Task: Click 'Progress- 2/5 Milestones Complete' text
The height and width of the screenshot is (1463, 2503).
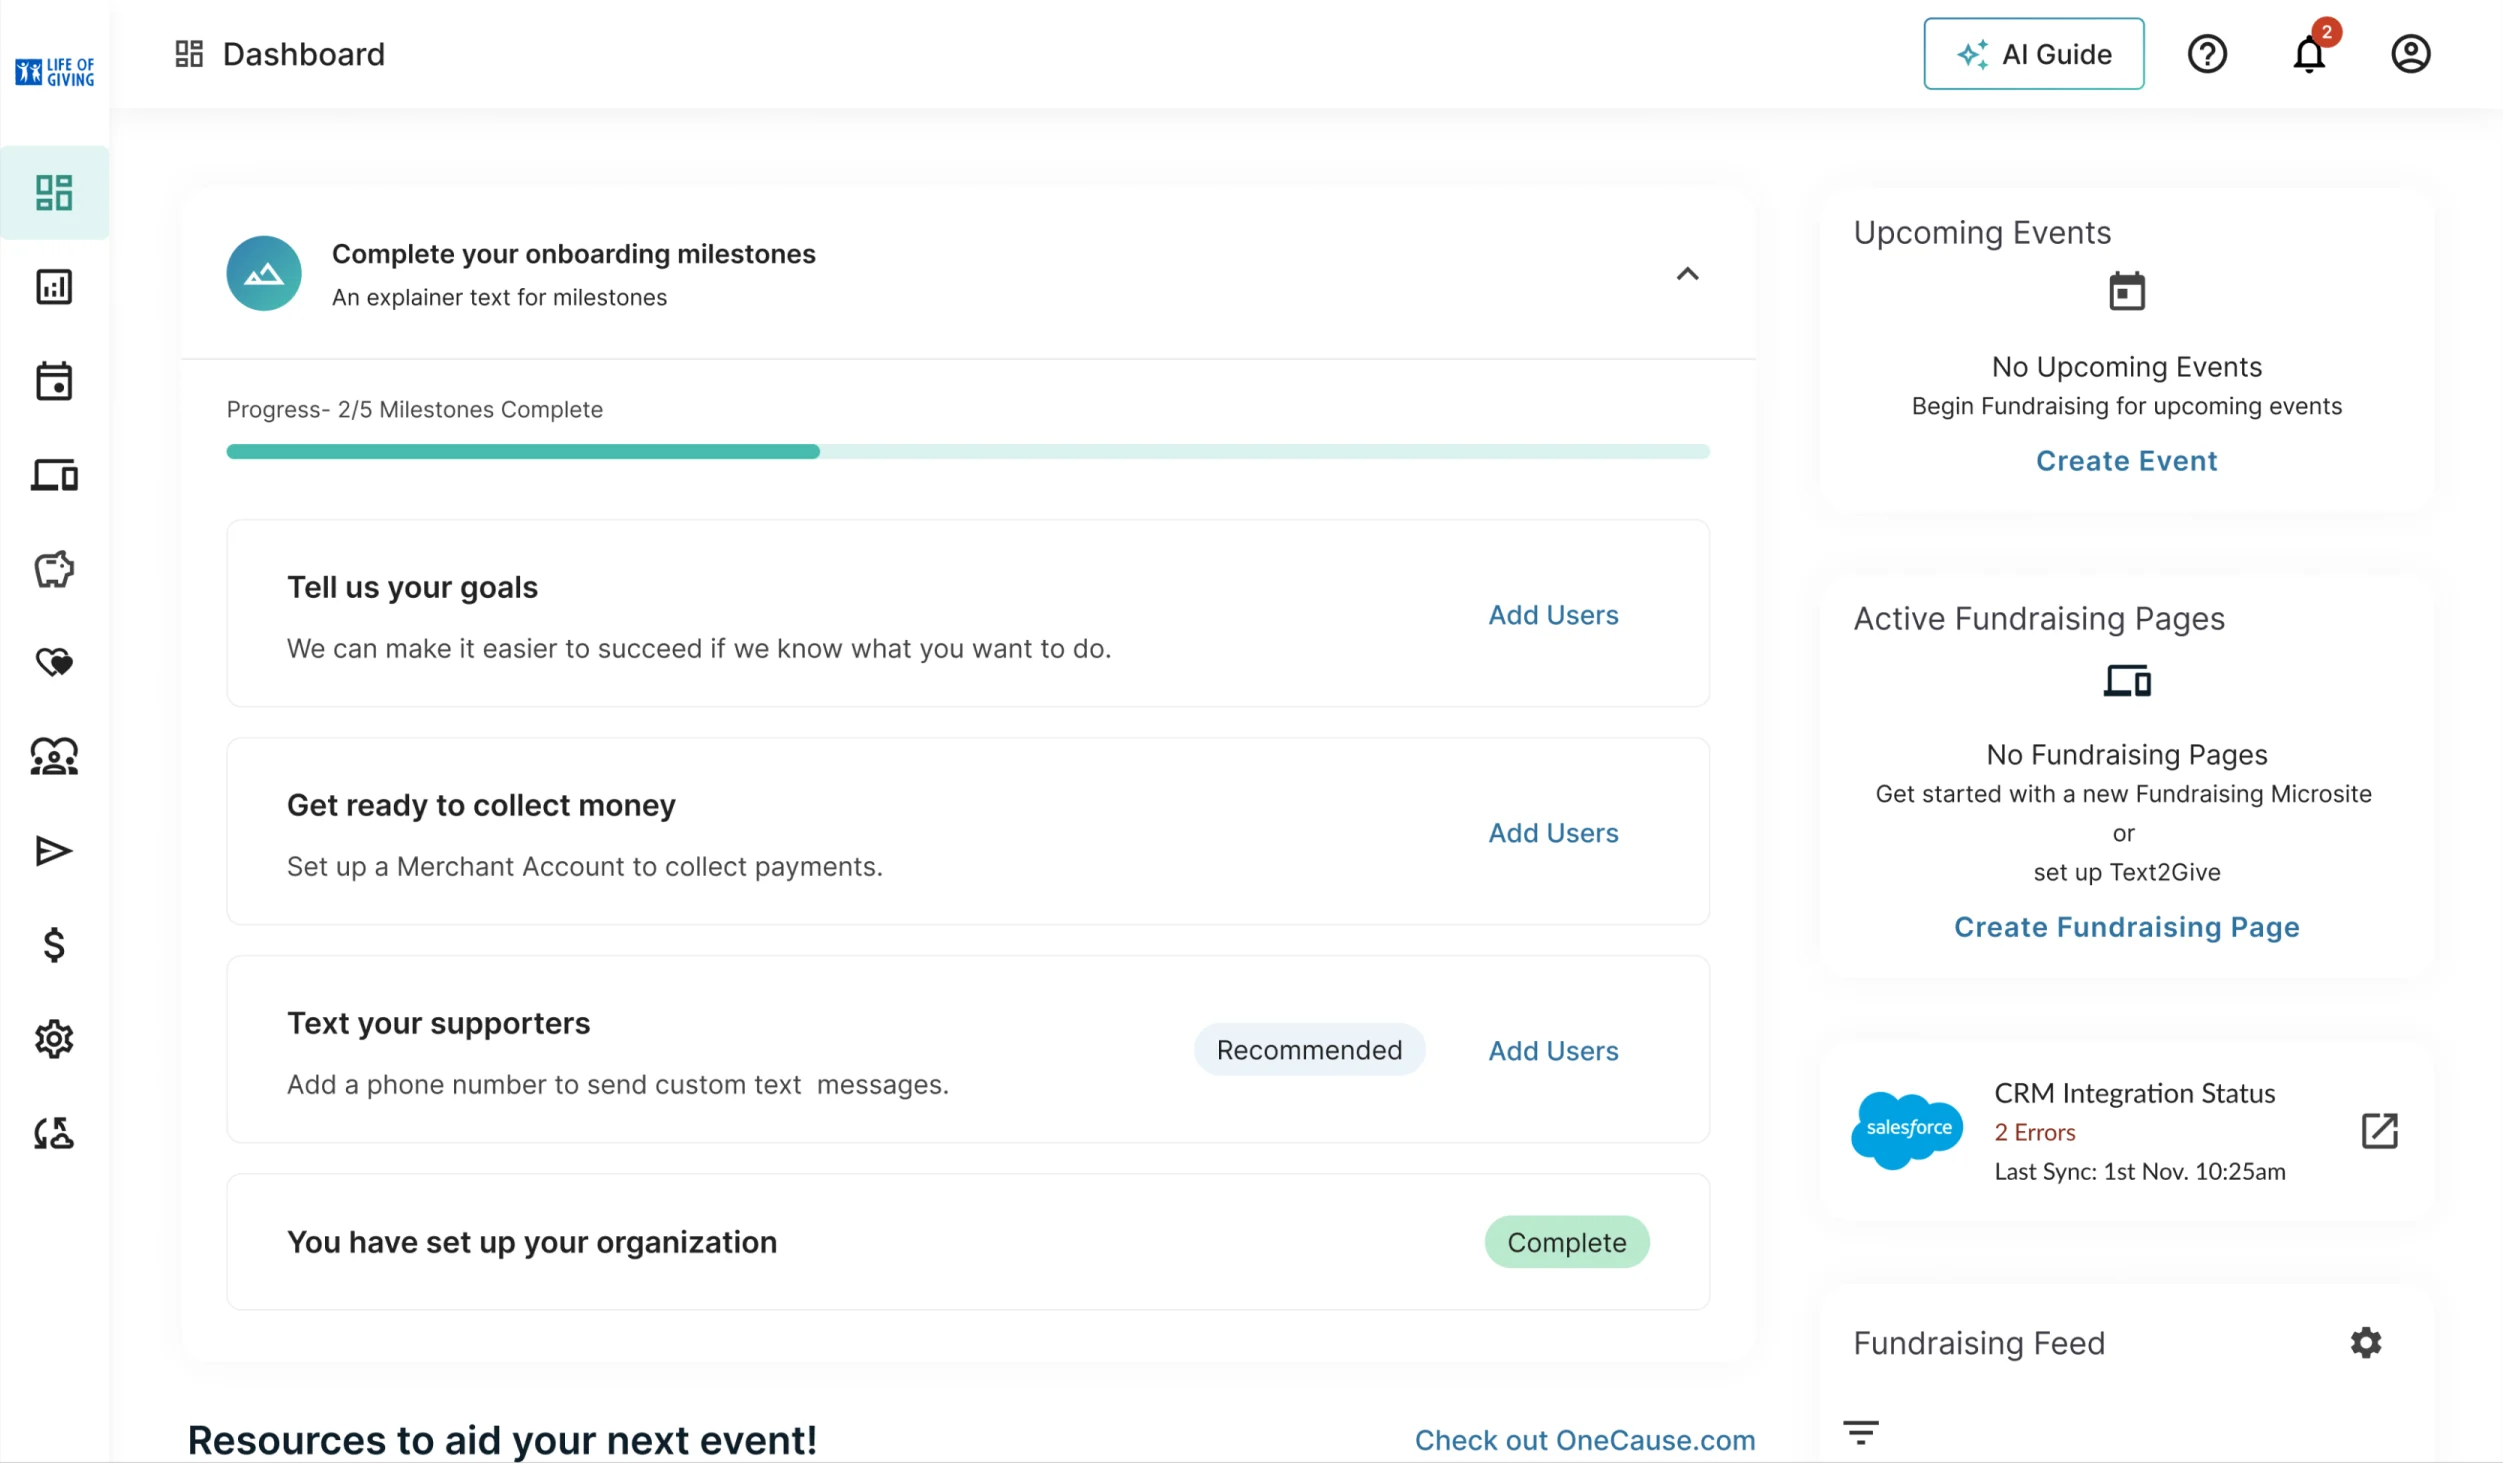Action: tap(414, 410)
